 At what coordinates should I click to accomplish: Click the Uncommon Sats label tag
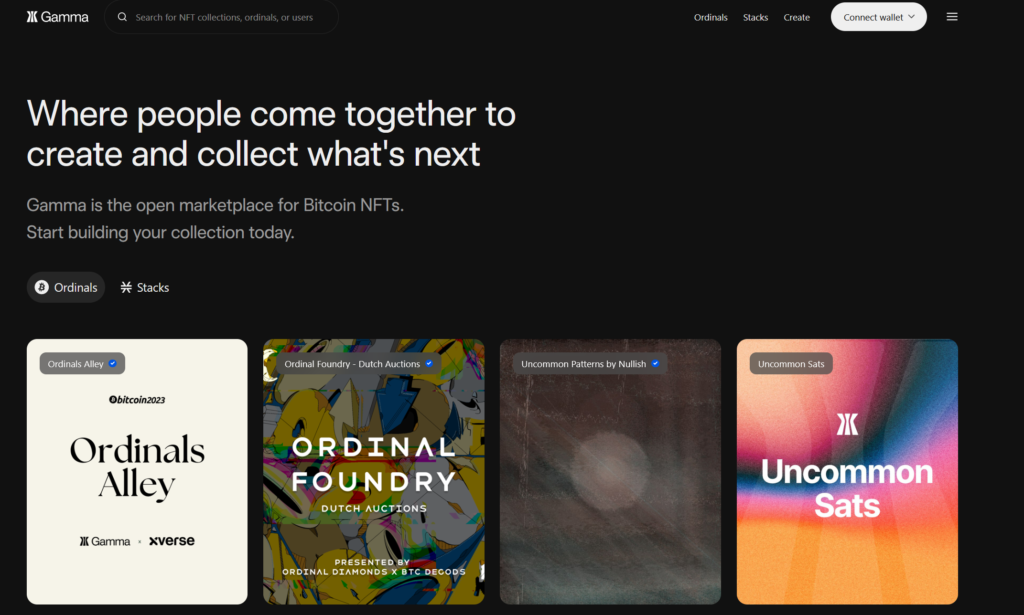point(791,364)
